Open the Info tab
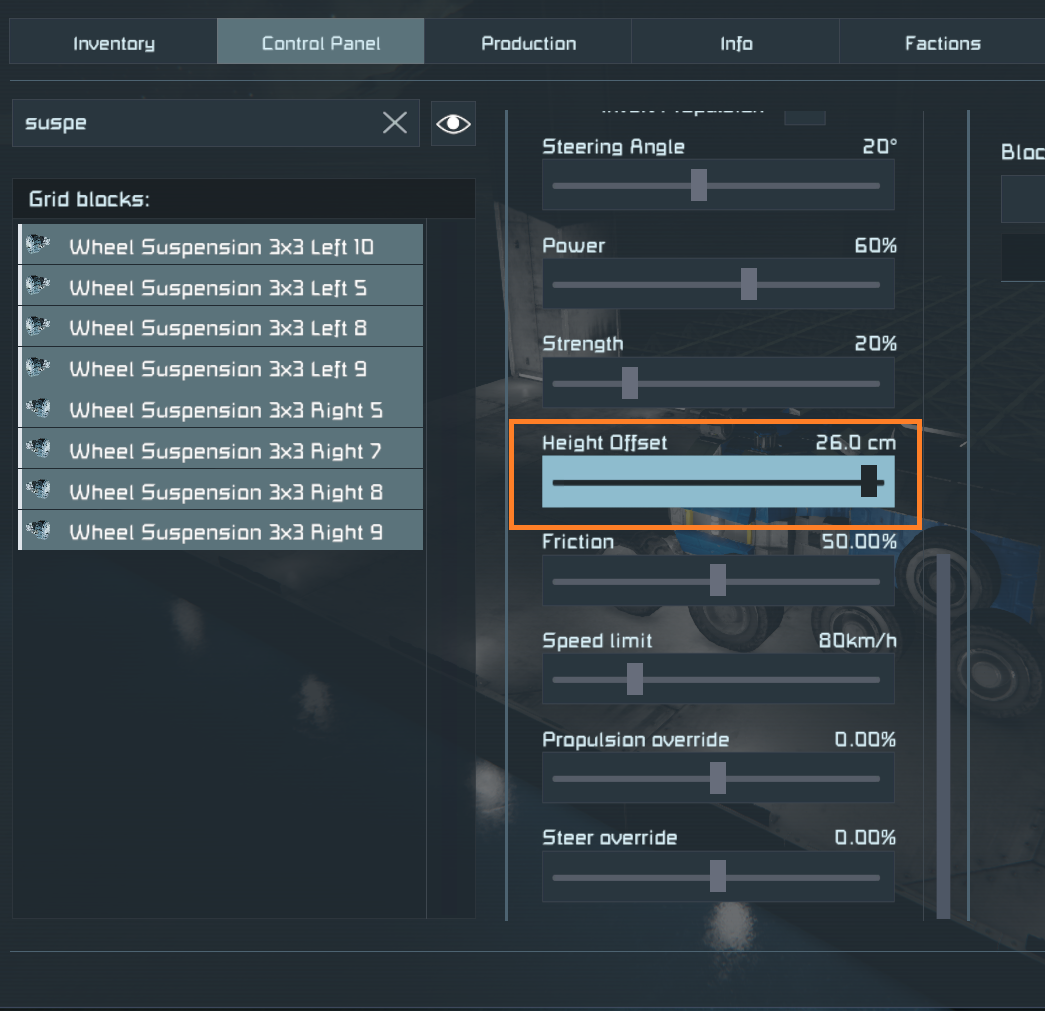 tap(736, 43)
